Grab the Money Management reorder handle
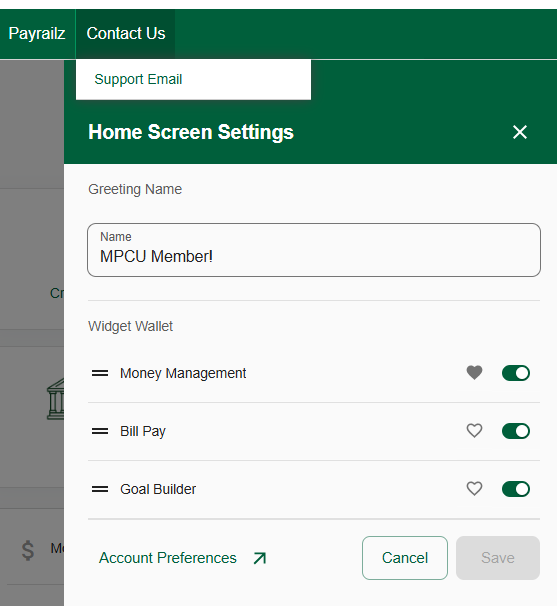This screenshot has height=606, width=557. tap(100, 373)
